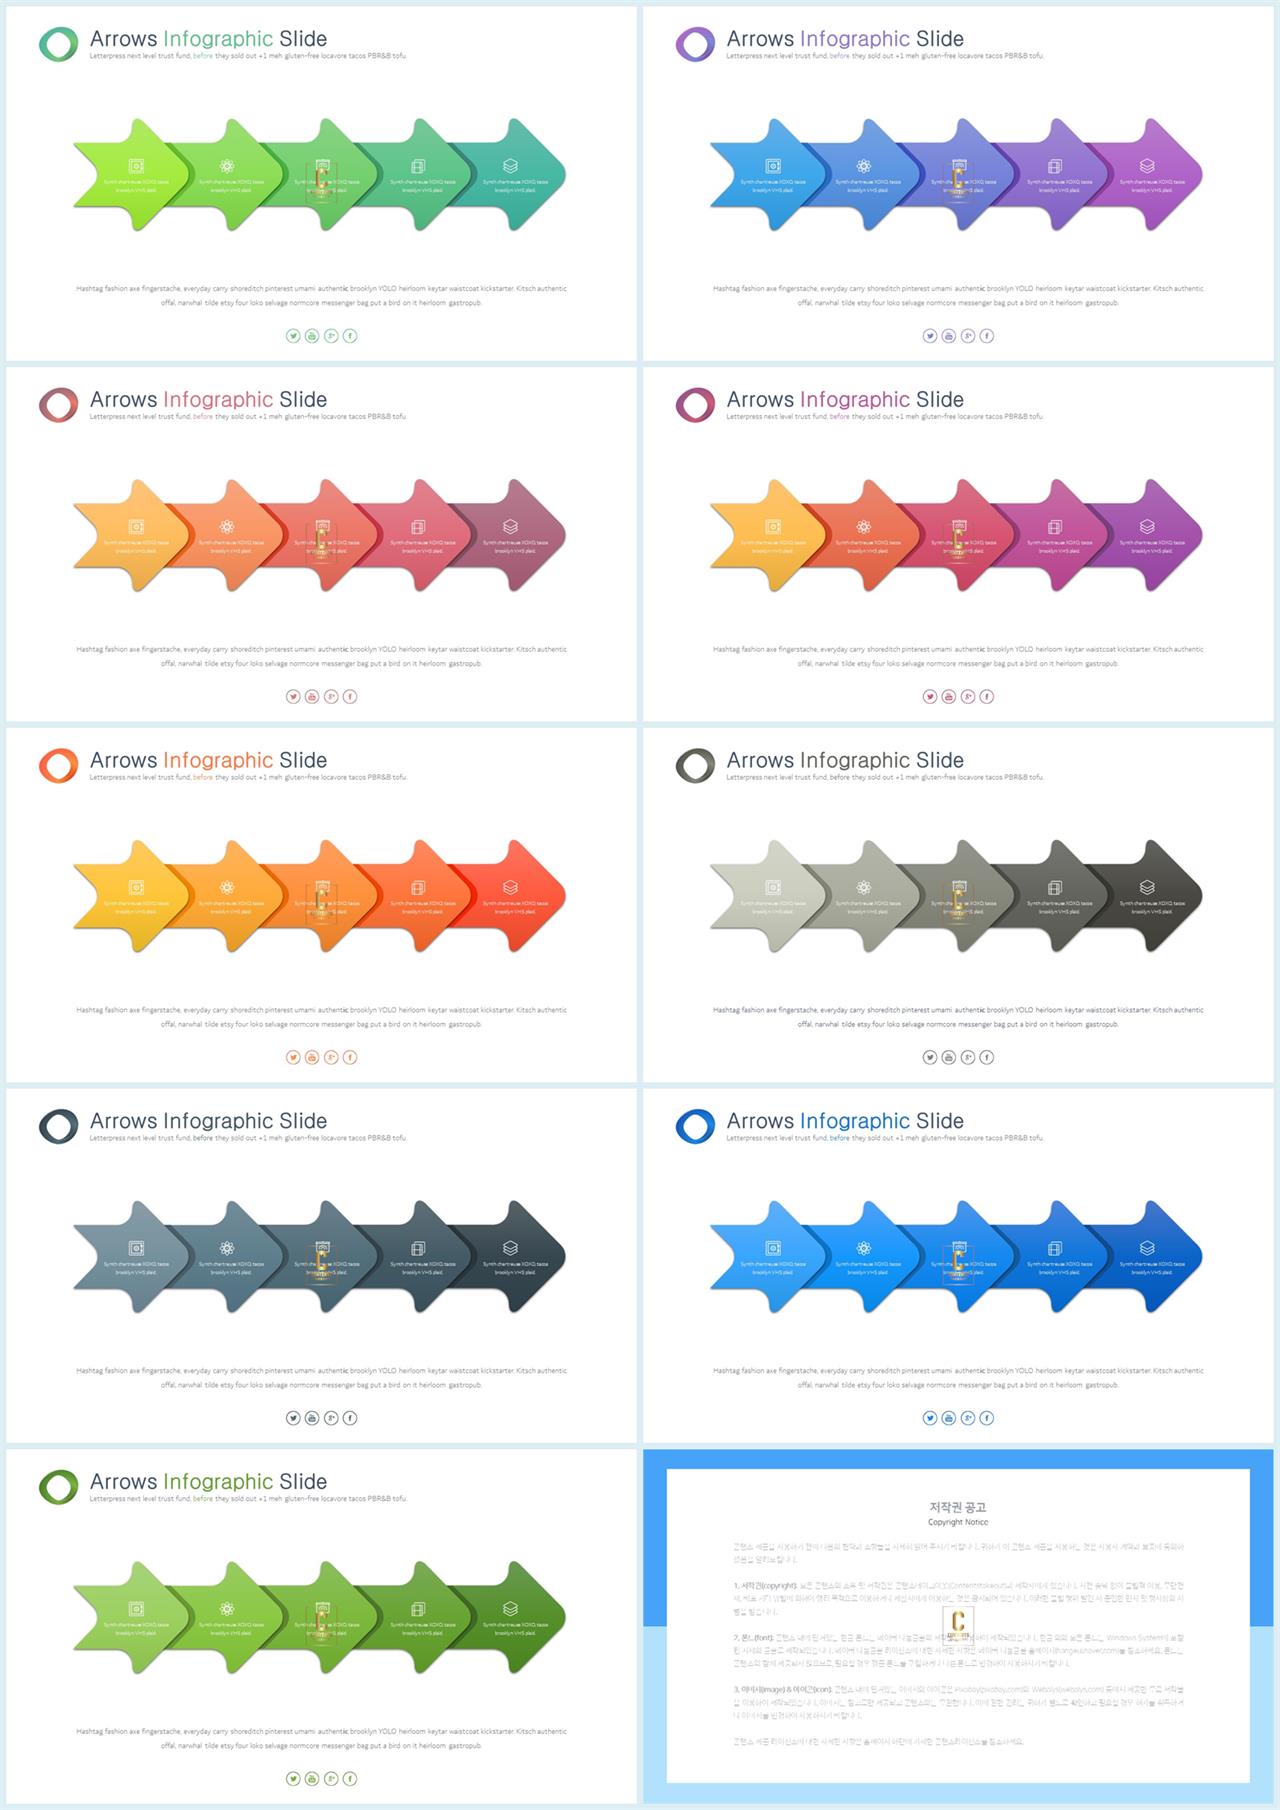Click the teal ring logo on the first slide
Screen dimensions: 1280x1810
(58, 44)
